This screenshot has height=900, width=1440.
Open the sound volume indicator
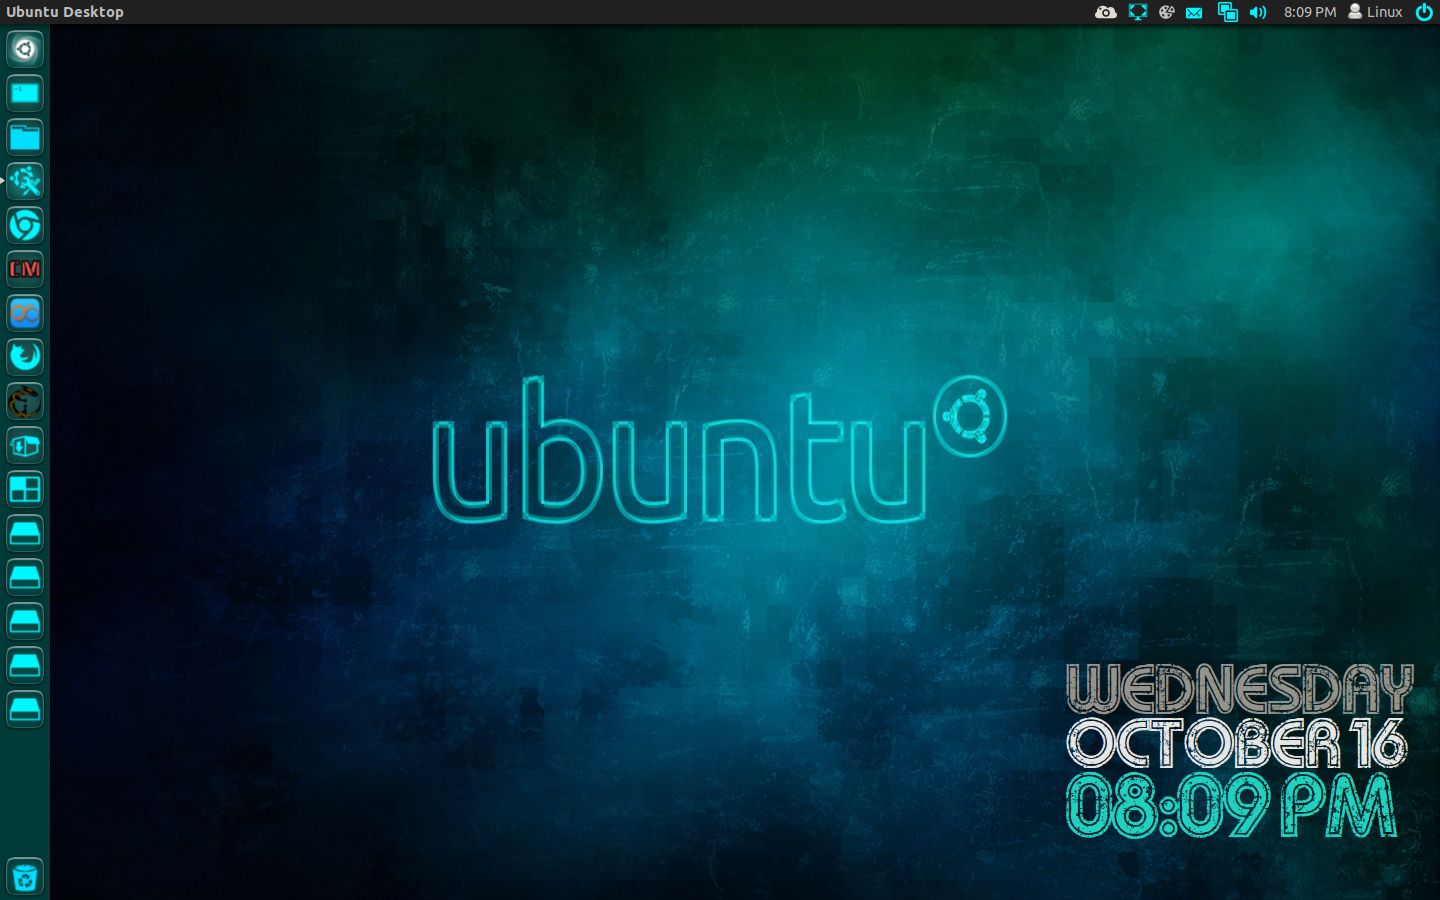click(1258, 12)
